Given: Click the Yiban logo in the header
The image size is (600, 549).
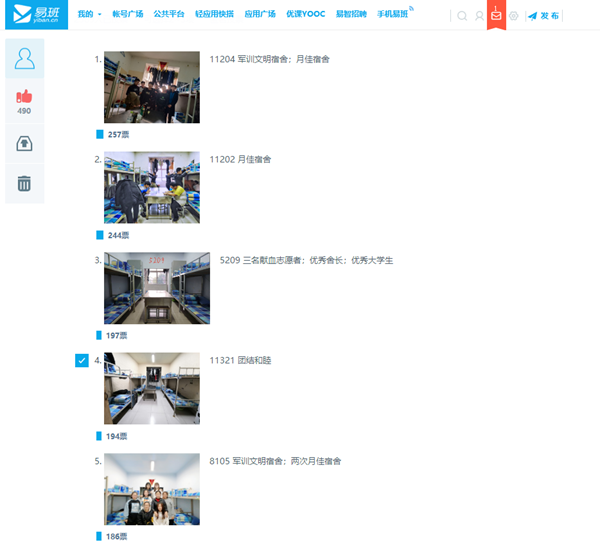Looking at the screenshot, I should click(36, 15).
